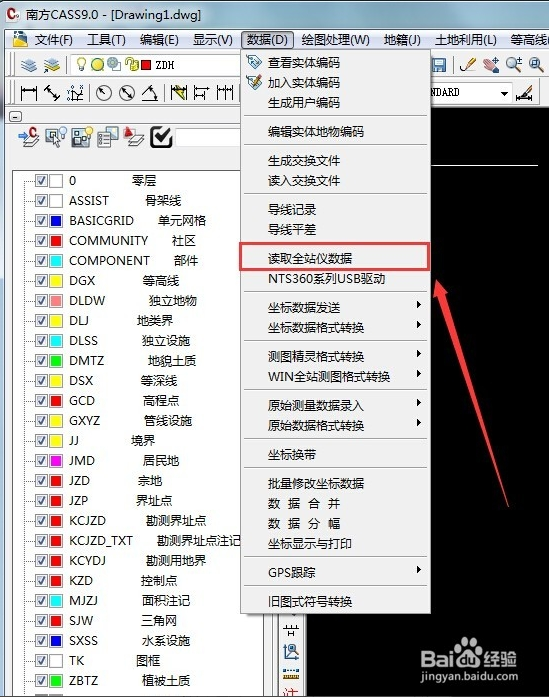Click the 查看实体编码 tag icon
Viewport: 549px width, 697px height.
pyautogui.click(x=254, y=62)
